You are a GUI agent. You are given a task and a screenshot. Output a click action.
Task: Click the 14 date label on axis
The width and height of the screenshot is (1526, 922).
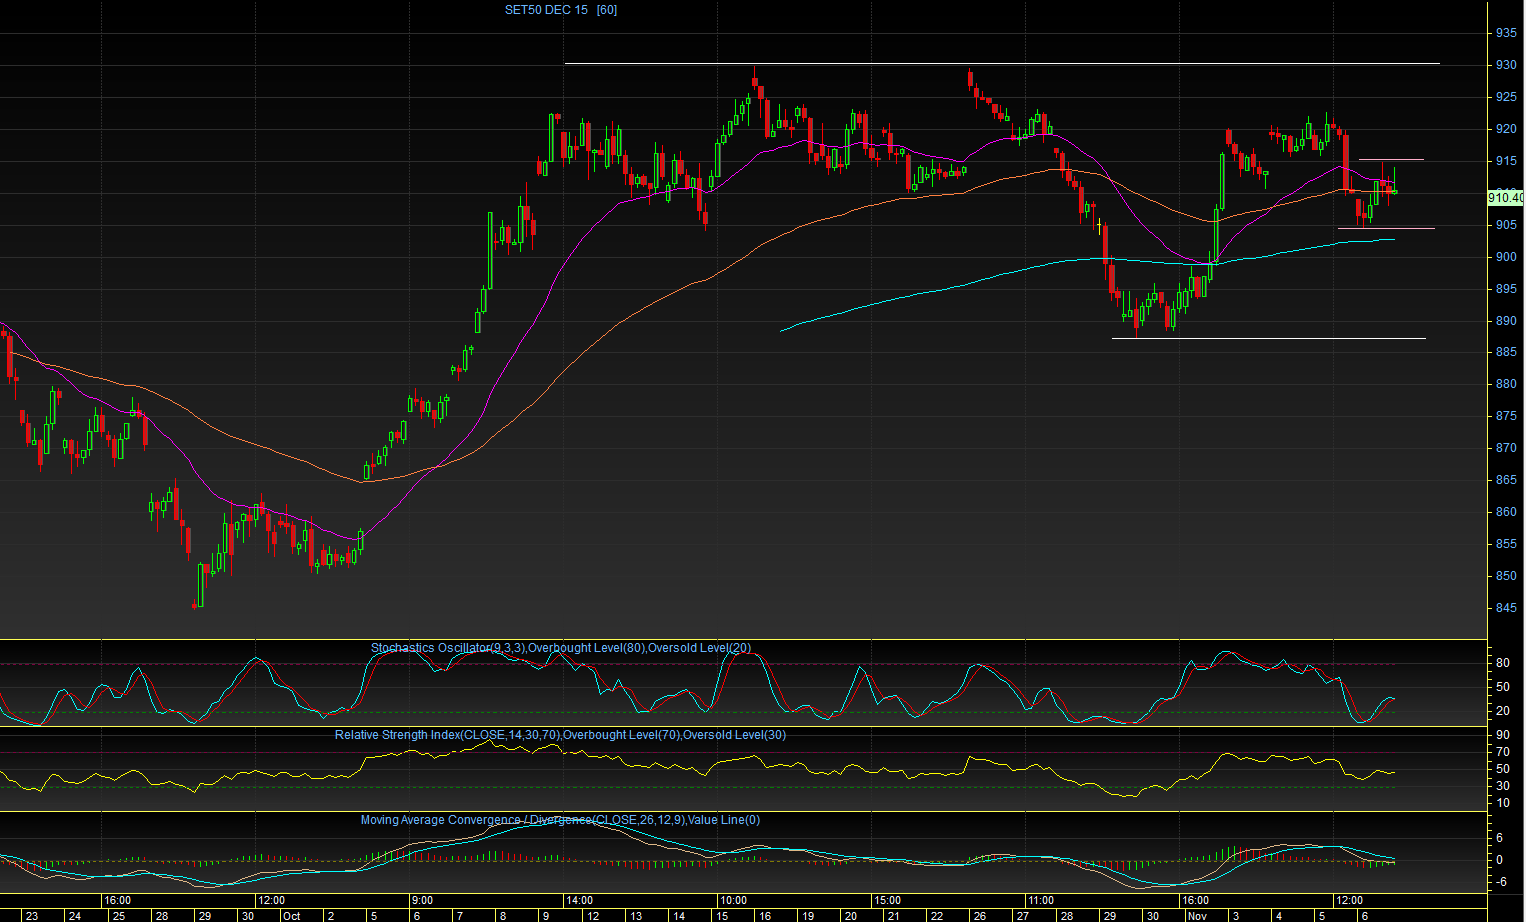[x=679, y=916]
